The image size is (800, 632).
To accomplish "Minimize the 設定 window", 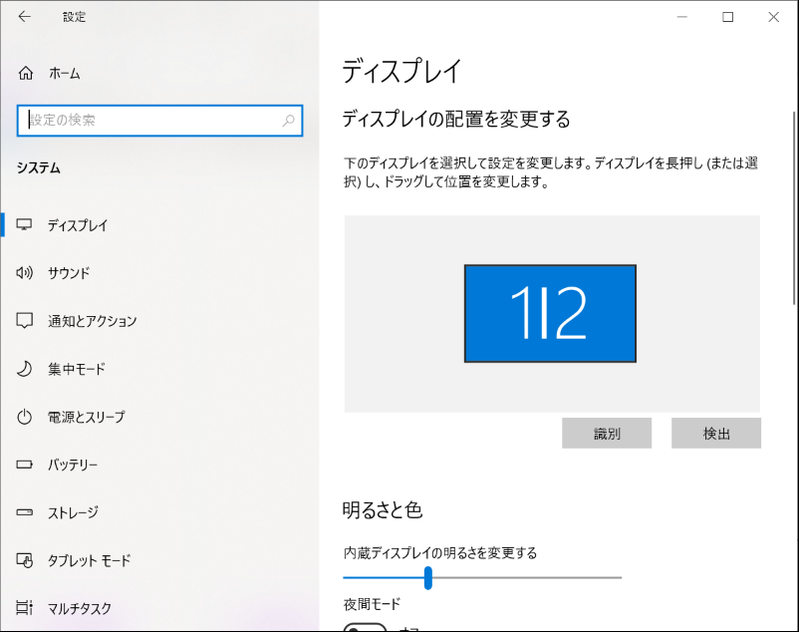I will [x=682, y=17].
